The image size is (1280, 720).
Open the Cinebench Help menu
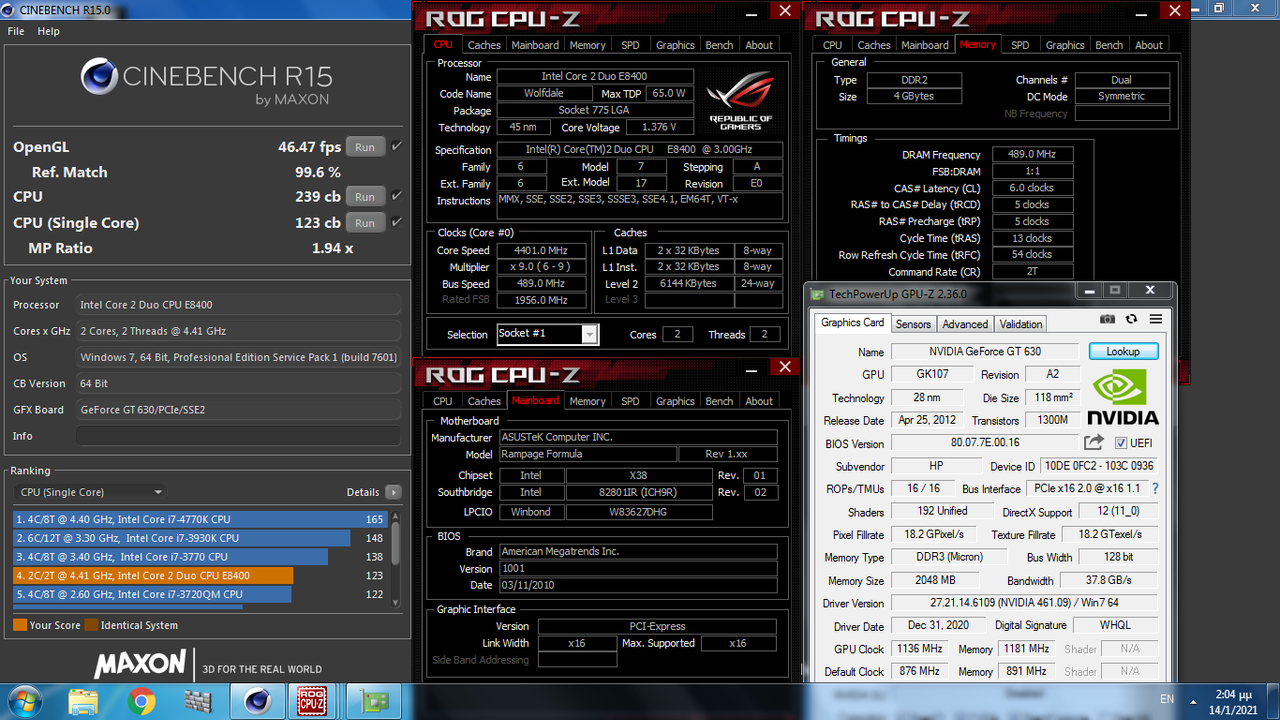pos(49,31)
